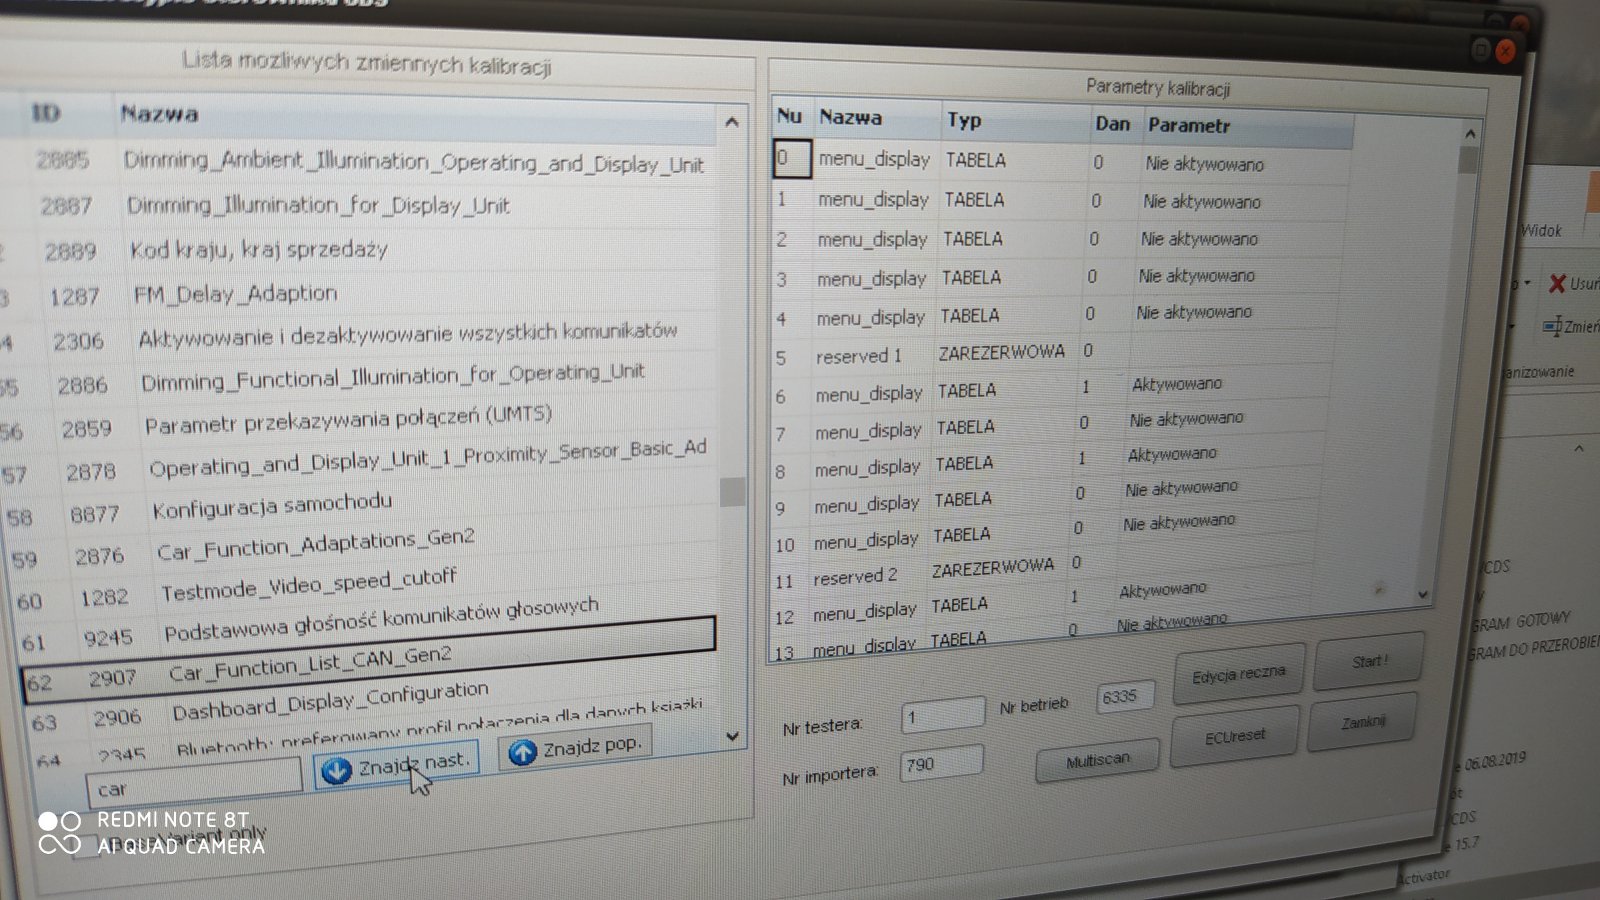Screen dimensions: 1600x900
Task: Select row Dimming_Ambient_Illumination_Operating_and_Display_Unit
Action: pyautogui.click(x=414, y=162)
